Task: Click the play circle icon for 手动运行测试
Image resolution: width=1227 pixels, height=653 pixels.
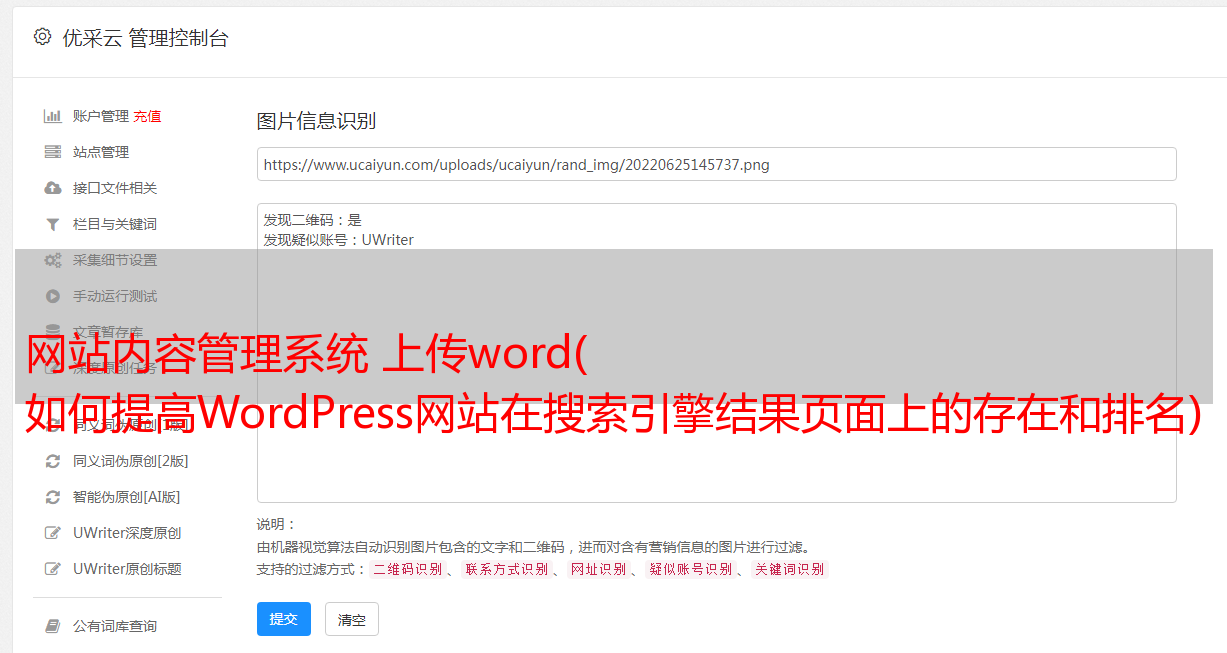Action: coord(53,296)
